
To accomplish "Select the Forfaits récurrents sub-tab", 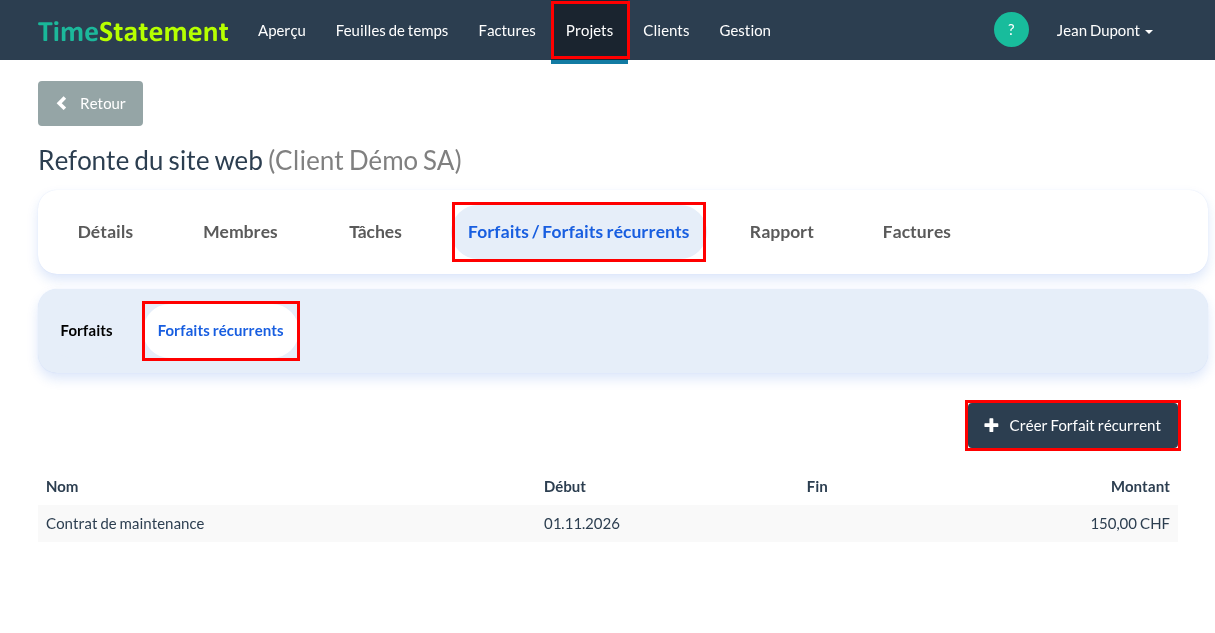I will point(221,331).
